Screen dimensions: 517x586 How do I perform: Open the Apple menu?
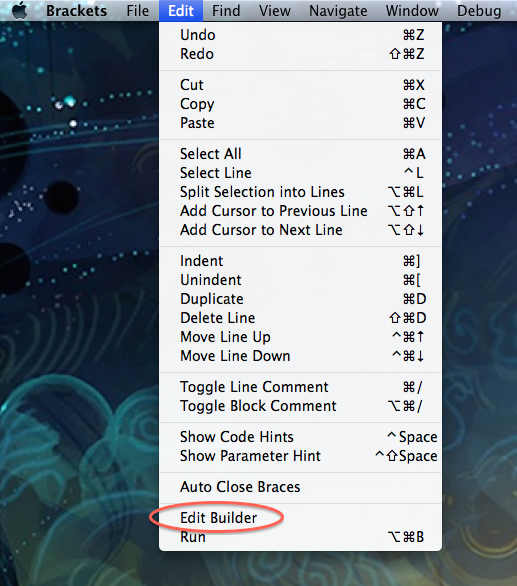tap(20, 10)
